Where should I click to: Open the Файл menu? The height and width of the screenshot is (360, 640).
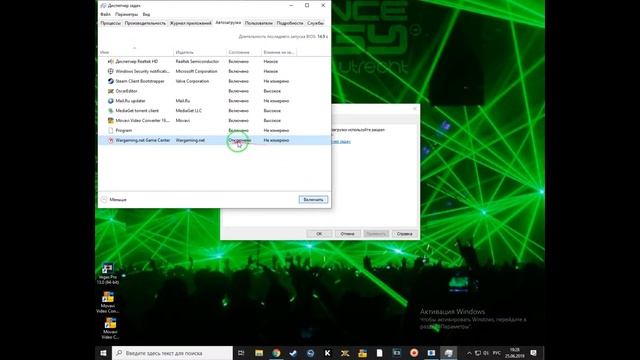coord(105,14)
